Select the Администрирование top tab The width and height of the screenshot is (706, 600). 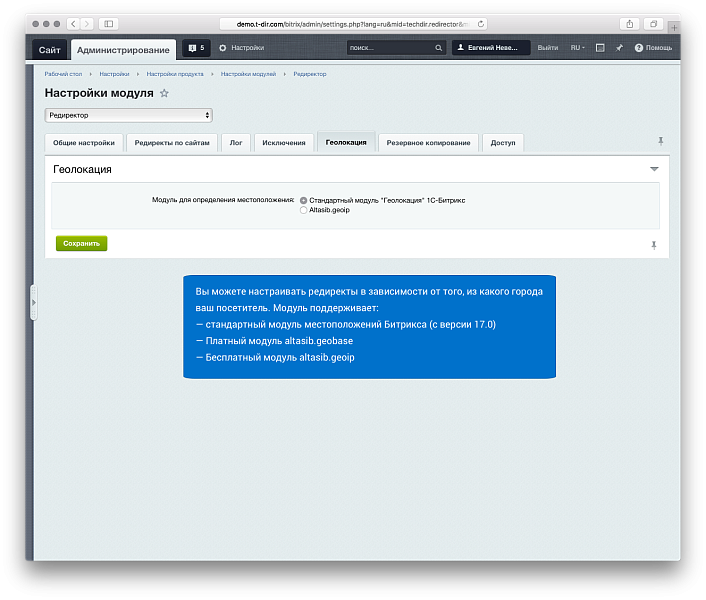(x=123, y=50)
